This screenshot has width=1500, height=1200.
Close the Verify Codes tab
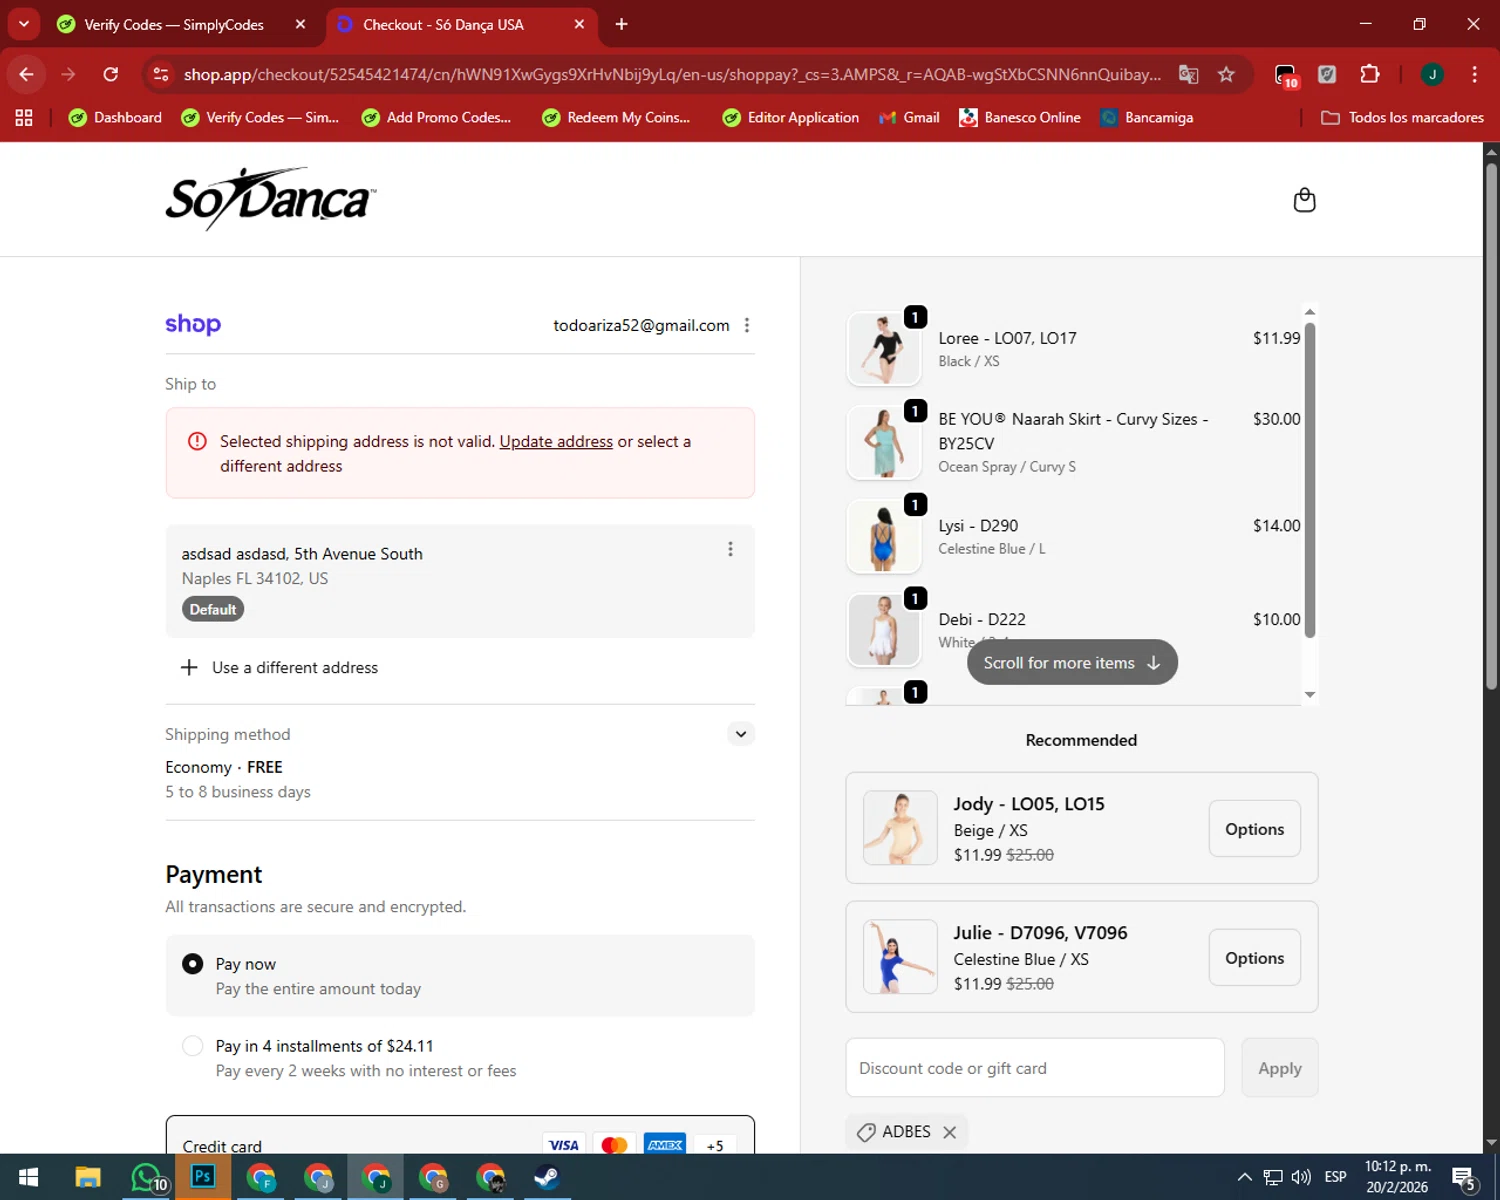pyautogui.click(x=300, y=24)
